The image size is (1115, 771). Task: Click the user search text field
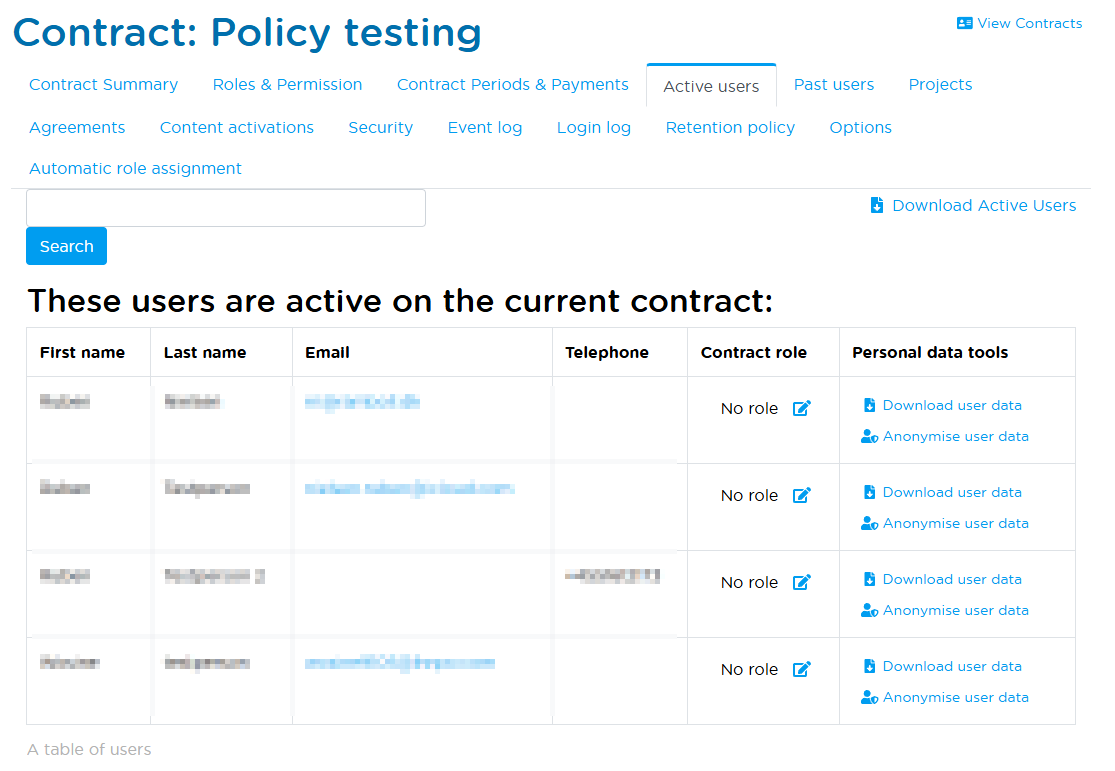[225, 208]
